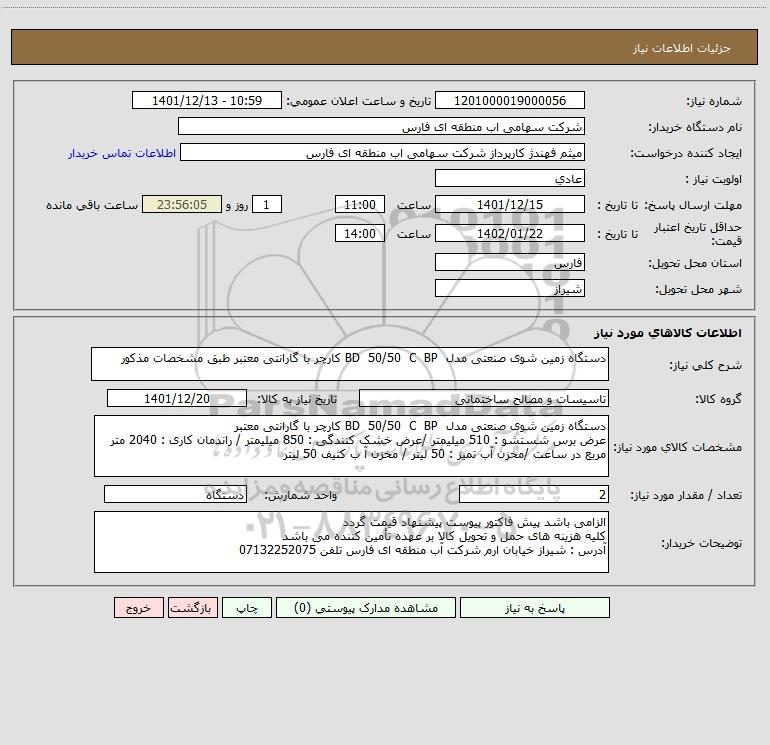Click the label 'تاریخ نیاز به کالا:'
This screenshot has width=770, height=745.
[x=297, y=399]
